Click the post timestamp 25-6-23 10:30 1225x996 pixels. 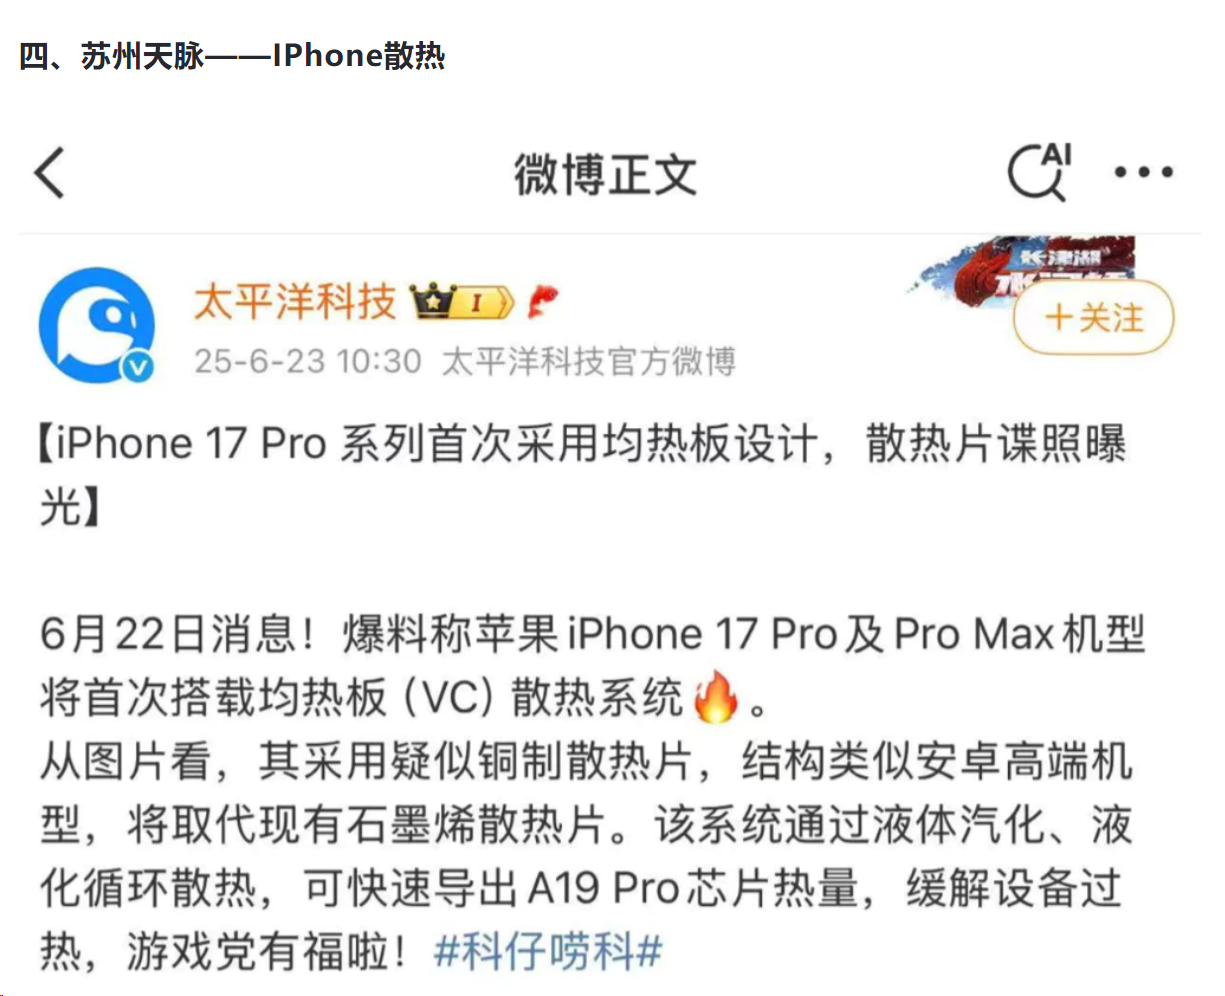tap(307, 361)
